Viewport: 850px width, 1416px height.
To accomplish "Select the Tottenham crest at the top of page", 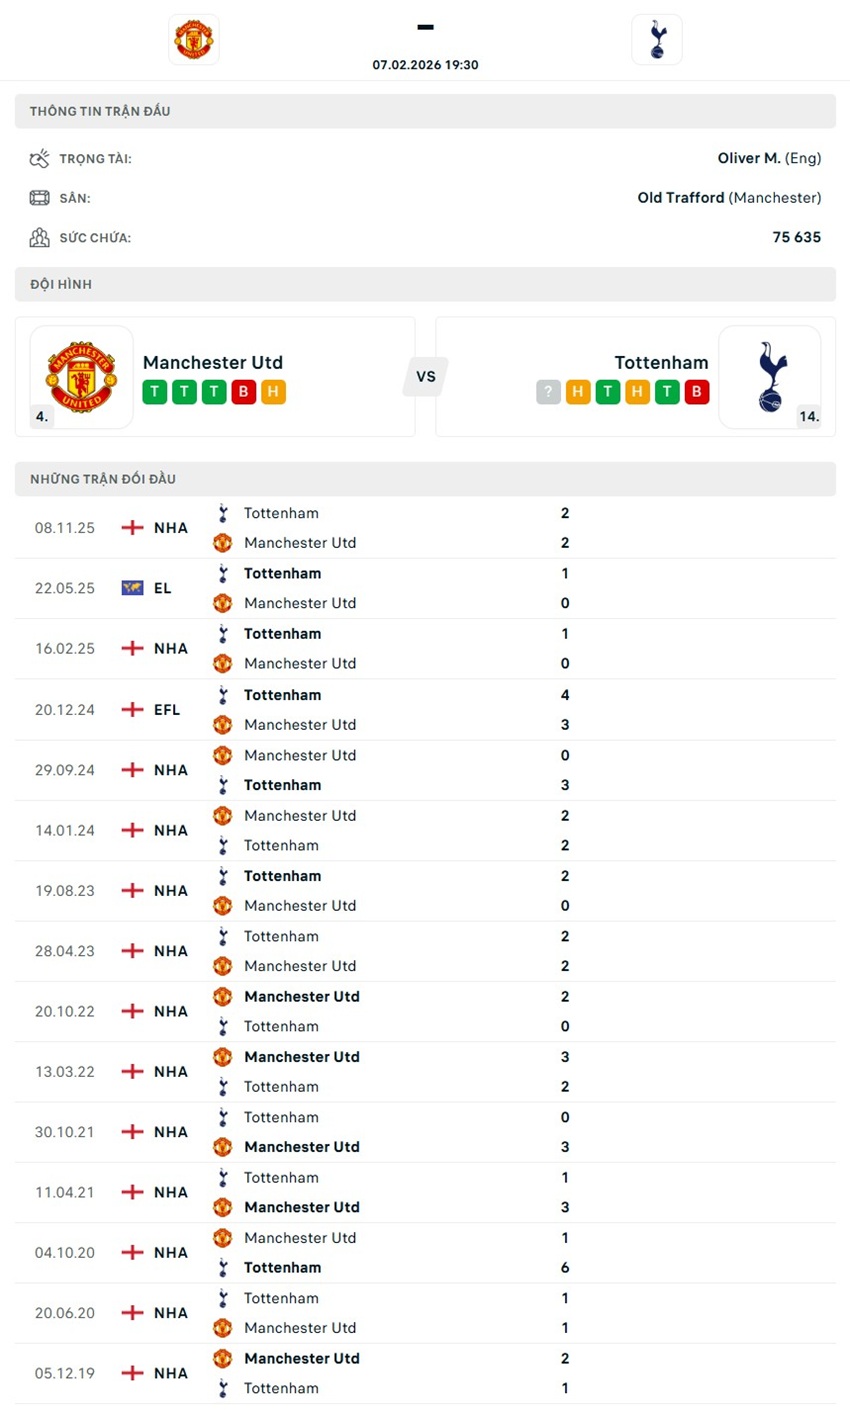I will pos(657,39).
